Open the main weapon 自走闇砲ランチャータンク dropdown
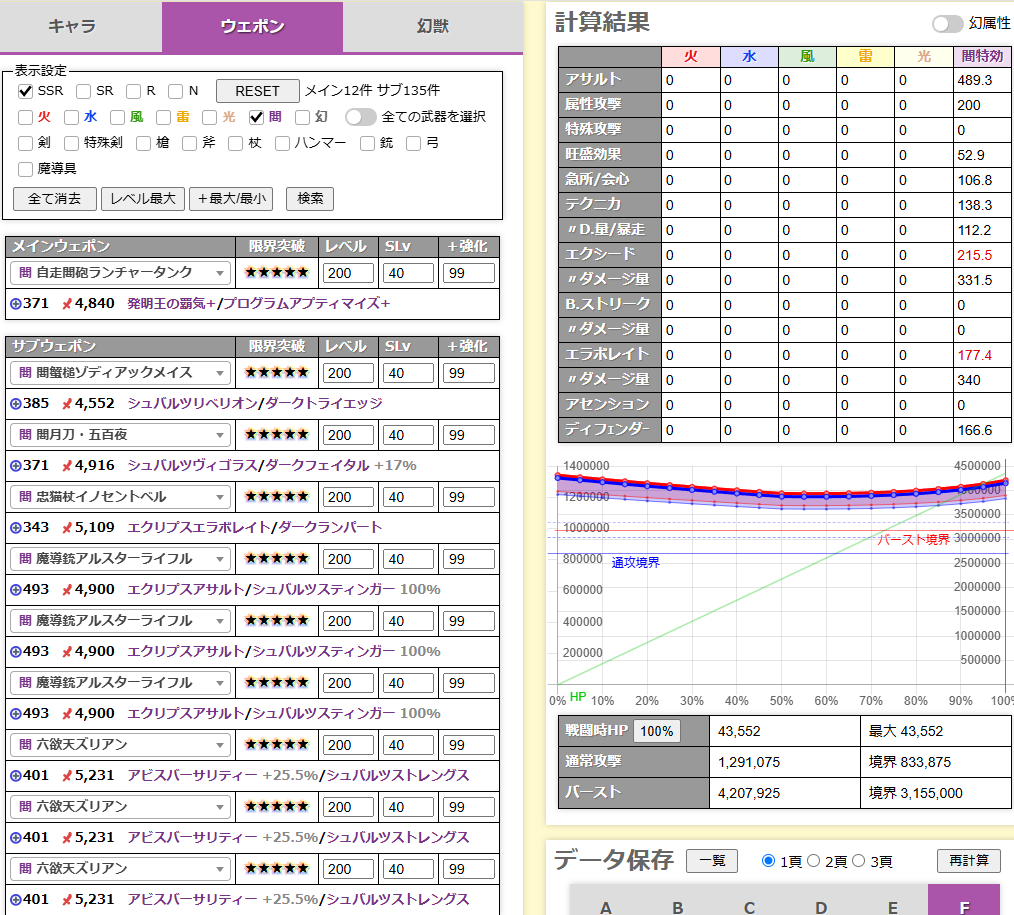Screen dimensions: 1014x915 (x=120, y=273)
